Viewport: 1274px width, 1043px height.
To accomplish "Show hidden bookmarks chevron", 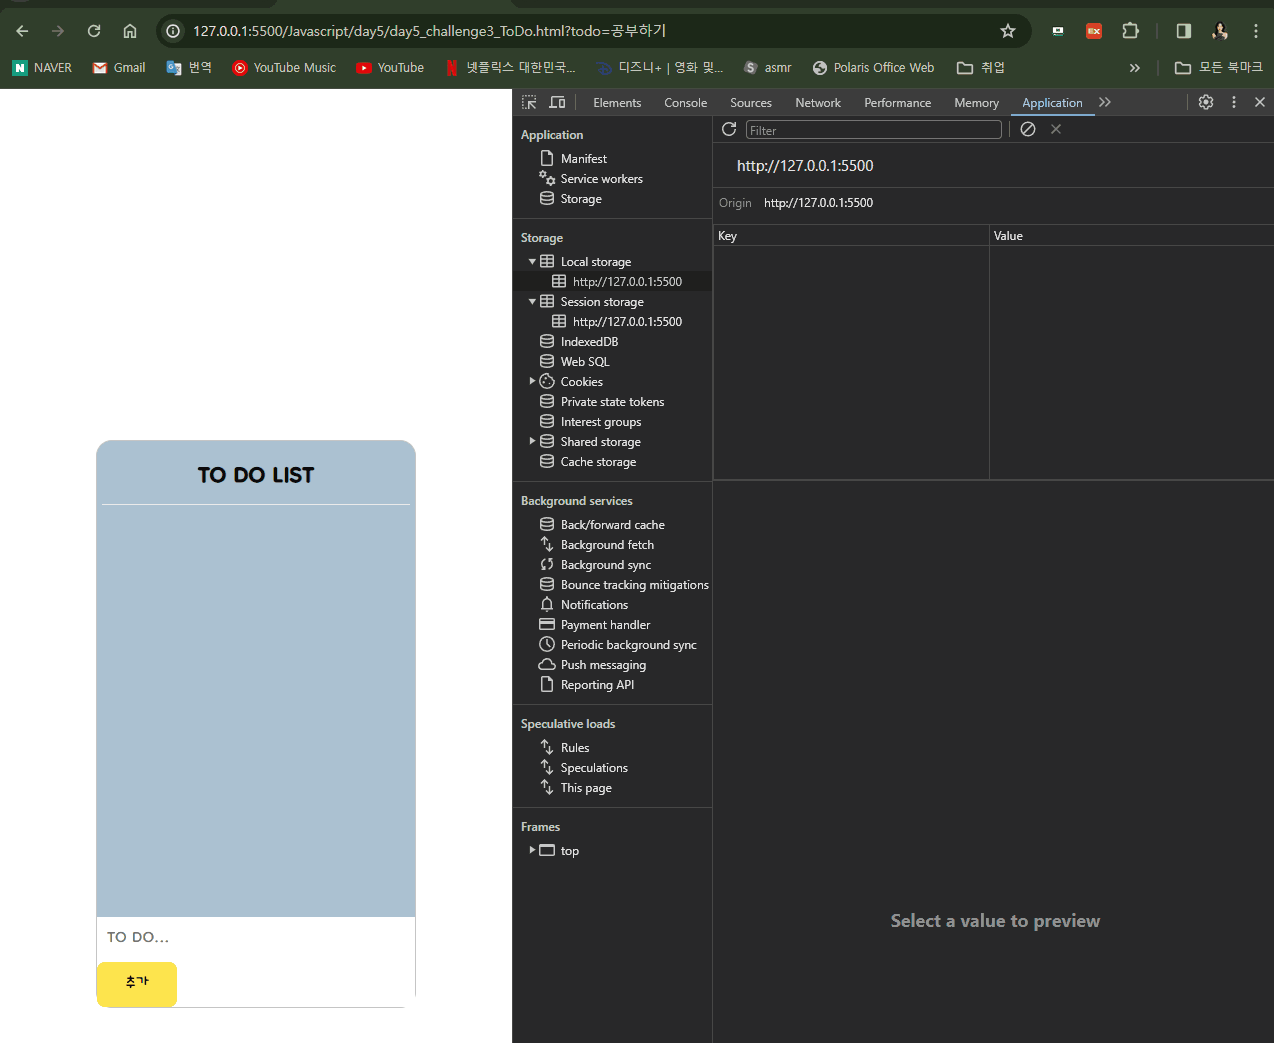I will coord(1135,68).
